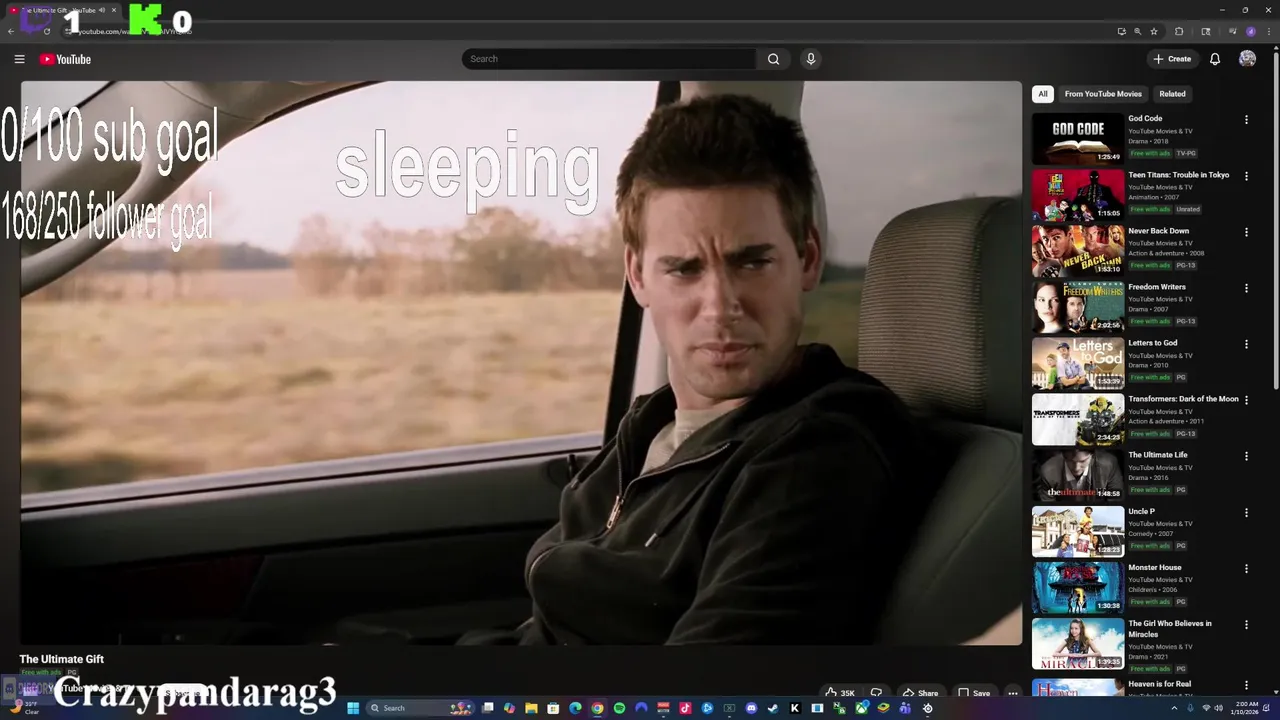Viewport: 1280px width, 720px height.
Task: Open the Transformers: Dark of the Moon thumbnail
Action: coord(1078,419)
